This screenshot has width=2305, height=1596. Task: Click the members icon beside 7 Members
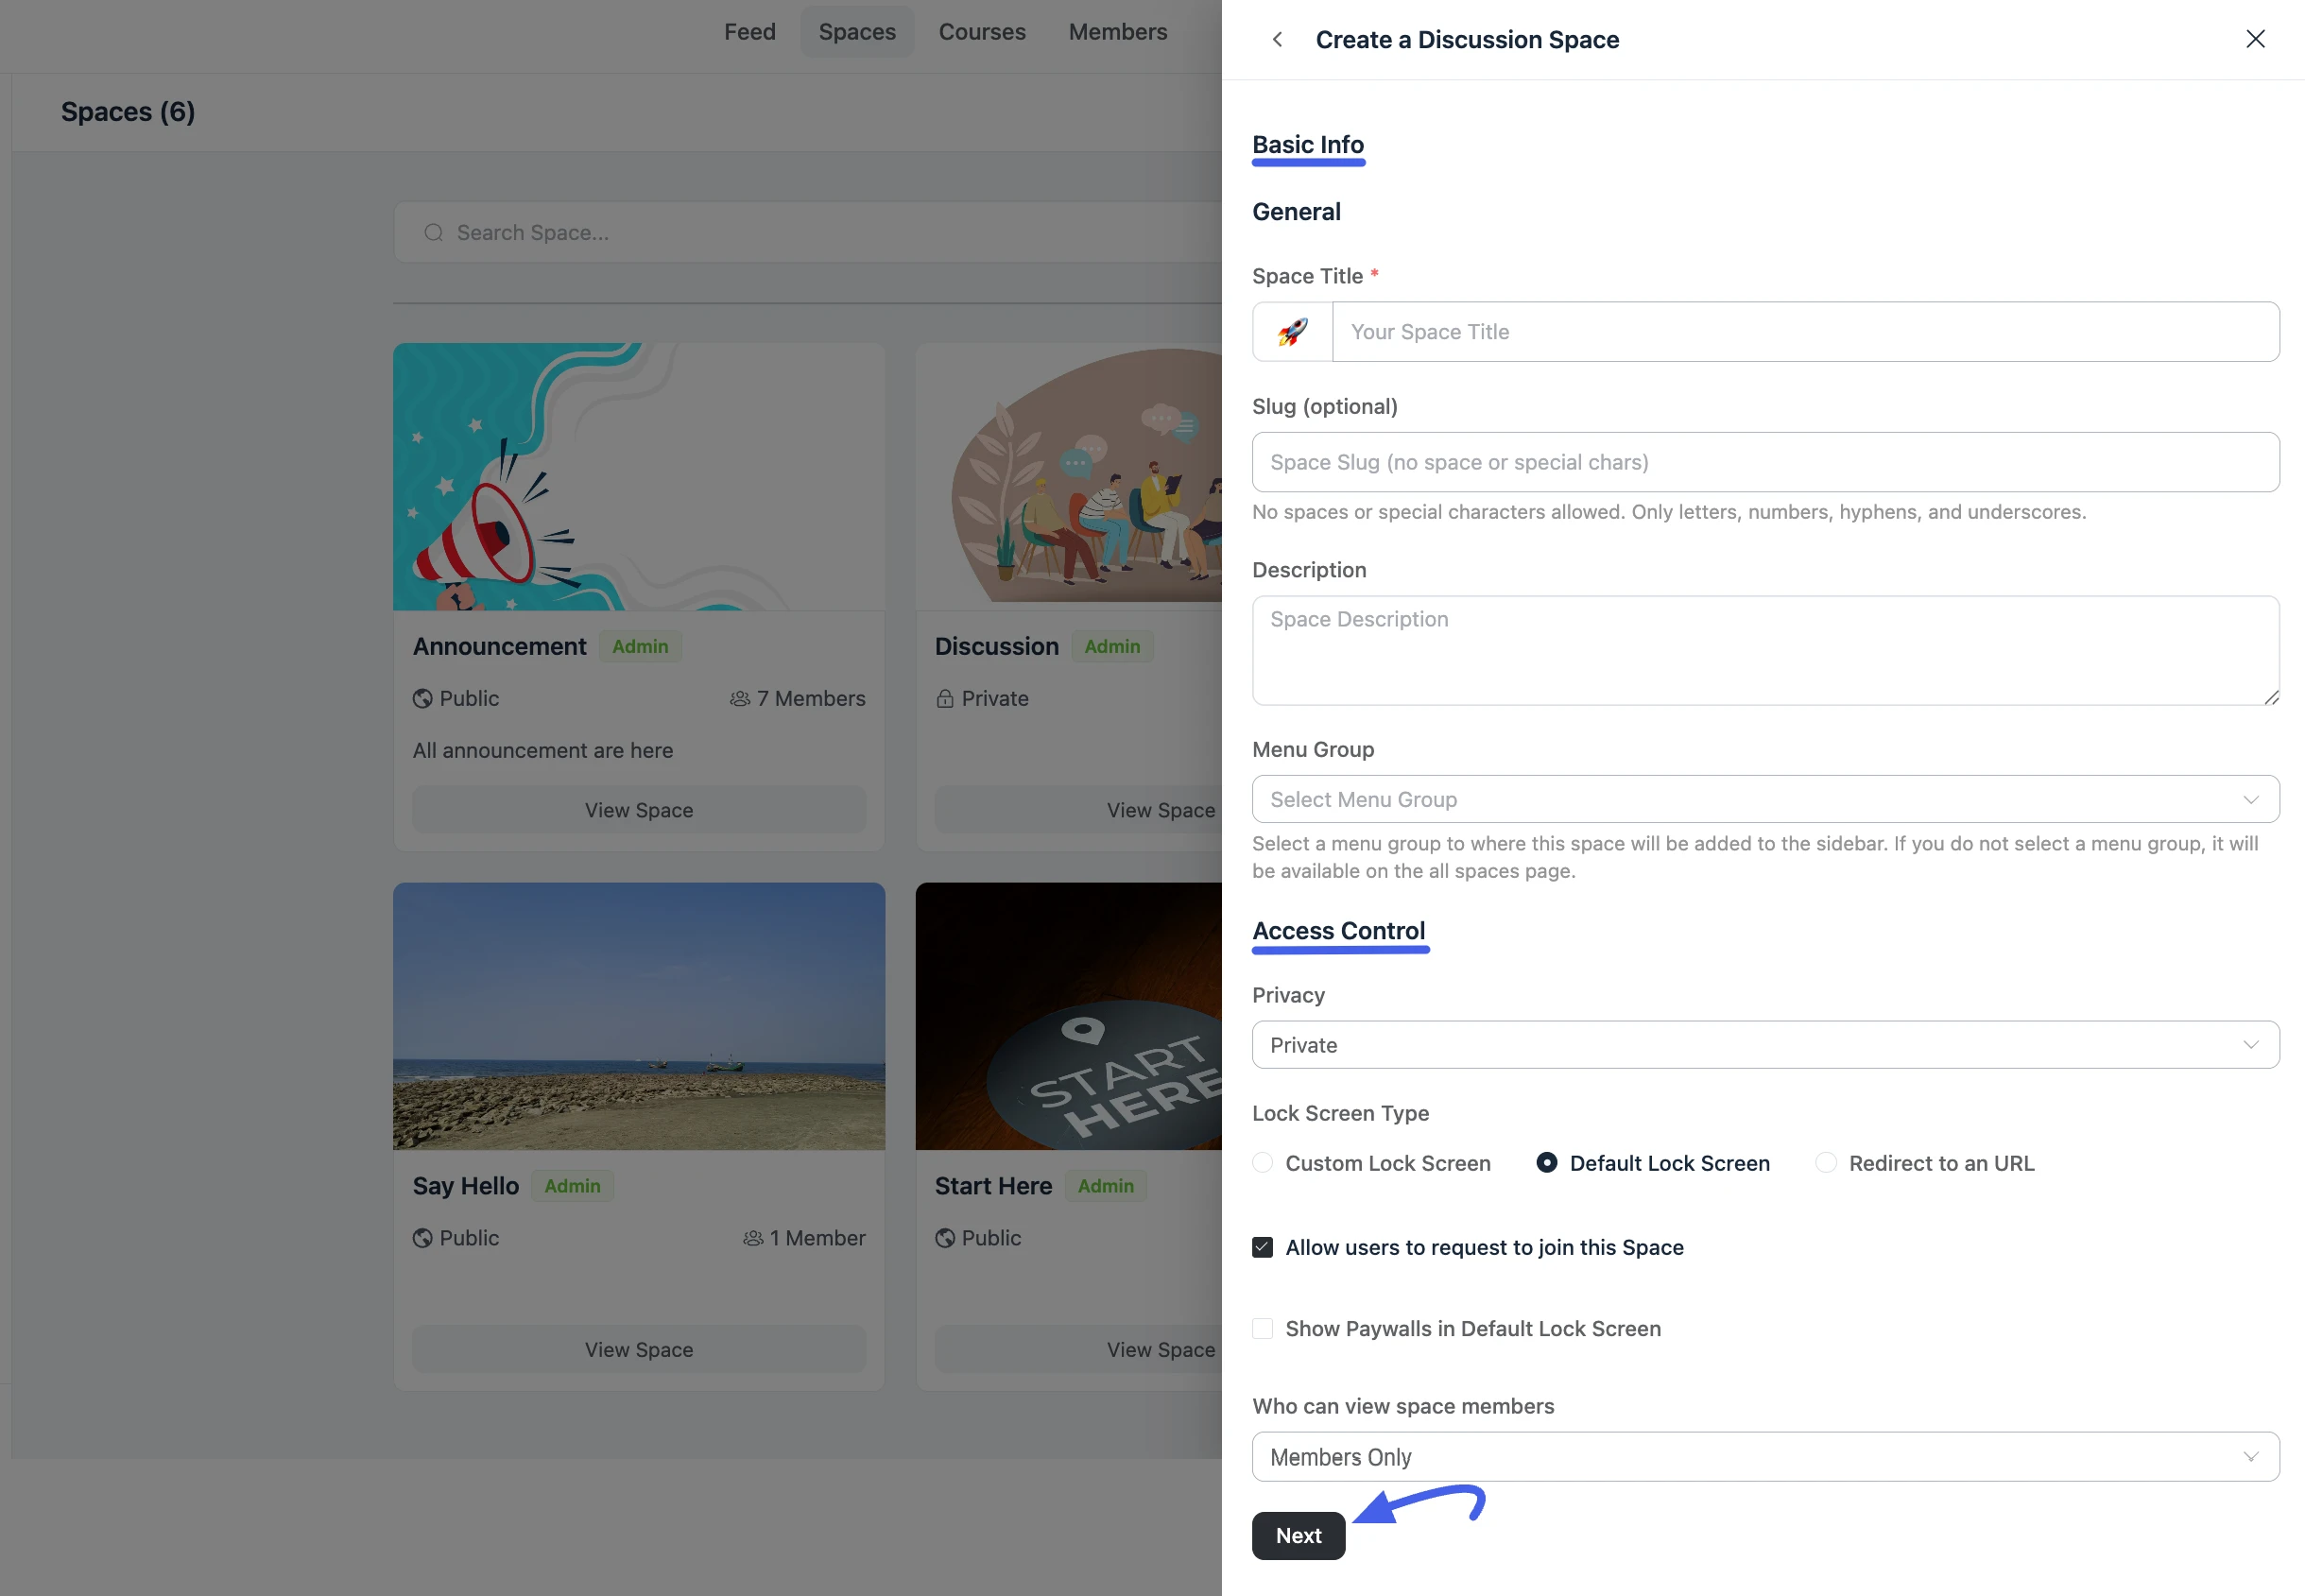point(740,699)
